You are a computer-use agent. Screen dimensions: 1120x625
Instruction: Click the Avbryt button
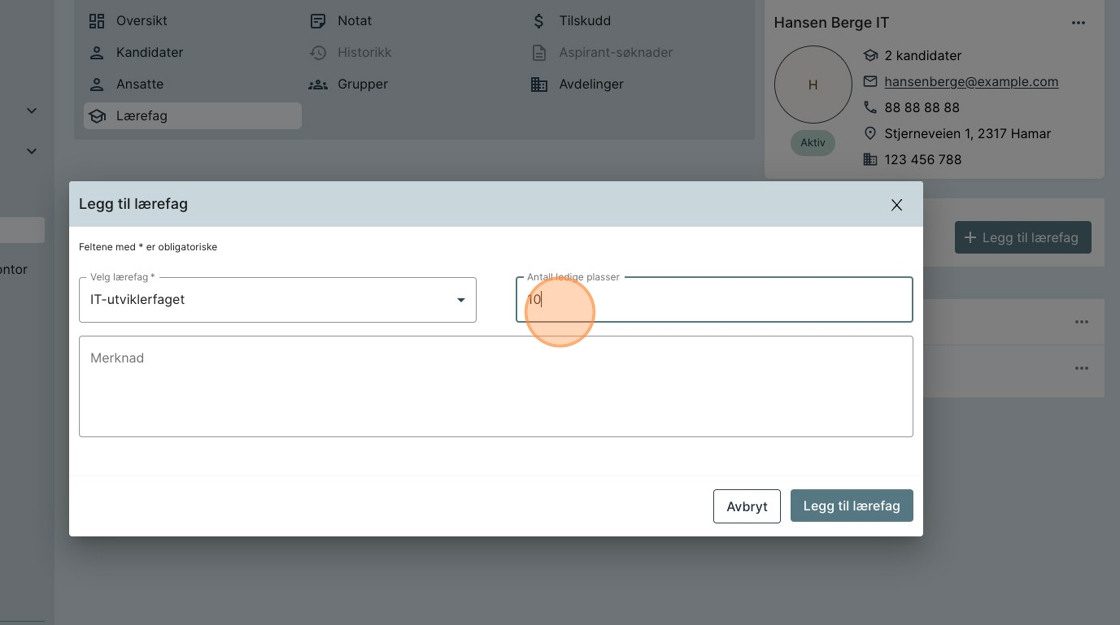(747, 506)
